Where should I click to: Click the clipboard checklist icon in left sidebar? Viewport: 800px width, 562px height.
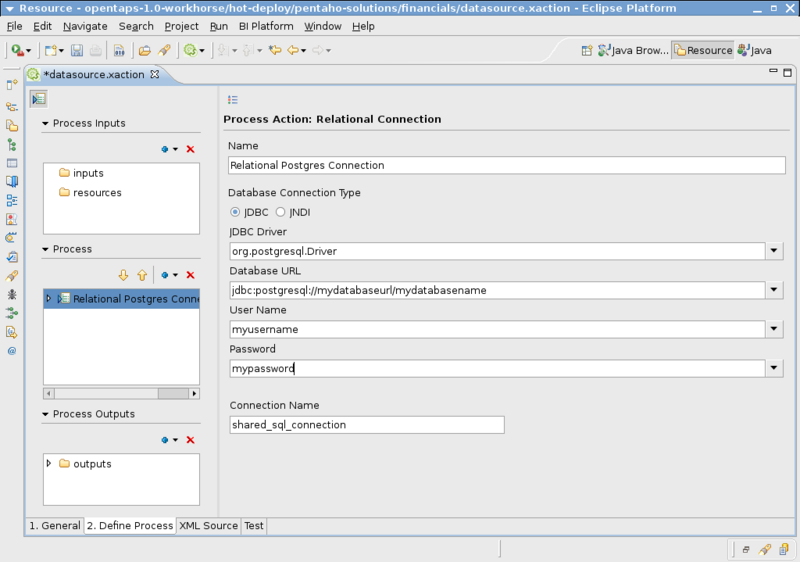point(12,257)
